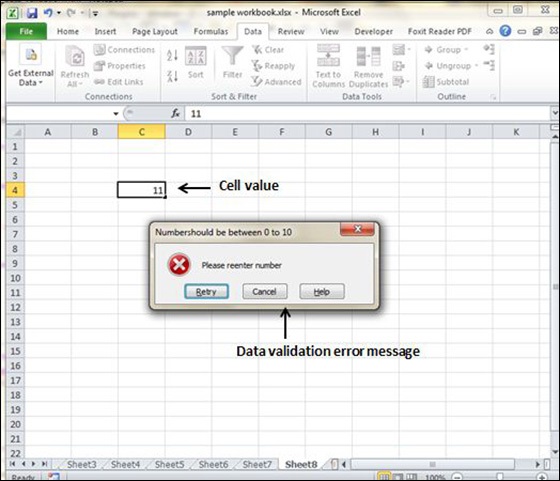Switch to Sheet3 tab
Image resolution: width=560 pixels, height=481 pixels.
[81, 464]
